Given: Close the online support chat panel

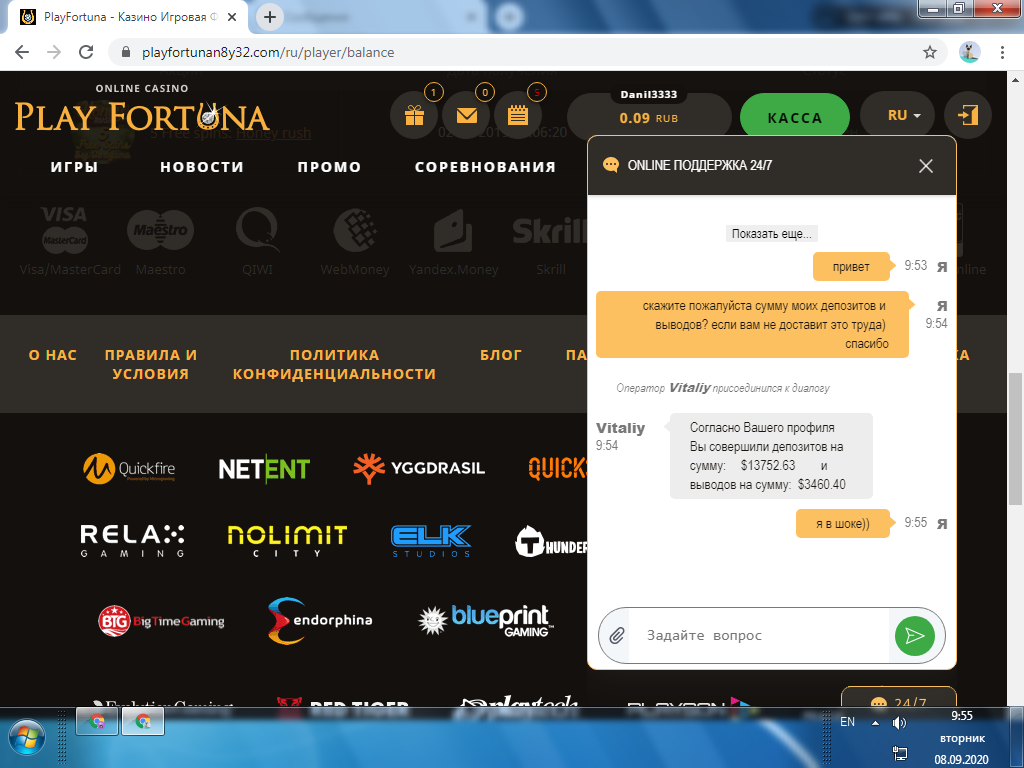Looking at the screenshot, I should (925, 166).
